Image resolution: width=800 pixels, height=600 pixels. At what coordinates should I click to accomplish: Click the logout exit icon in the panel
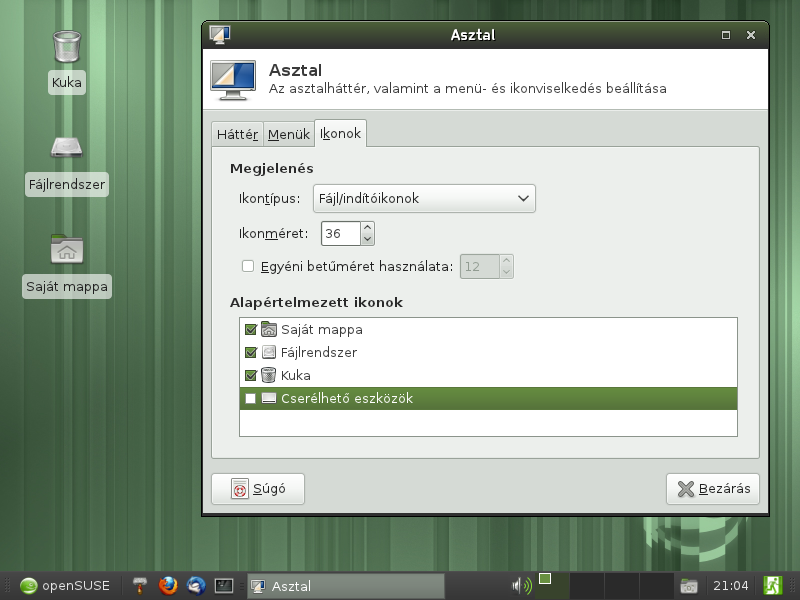click(x=772, y=585)
